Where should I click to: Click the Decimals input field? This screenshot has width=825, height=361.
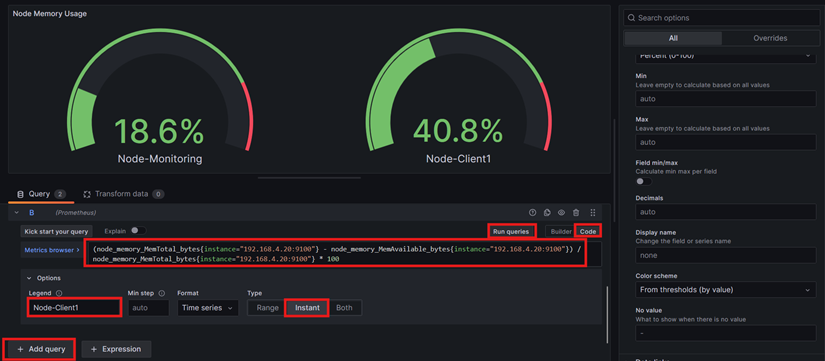click(x=726, y=212)
